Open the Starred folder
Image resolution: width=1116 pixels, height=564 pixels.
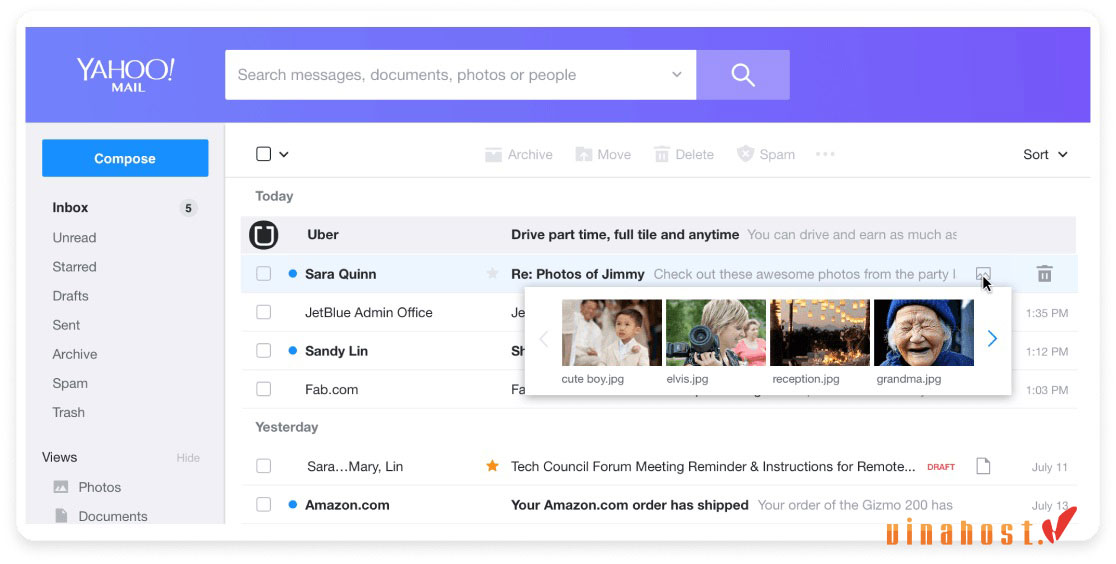point(74,267)
